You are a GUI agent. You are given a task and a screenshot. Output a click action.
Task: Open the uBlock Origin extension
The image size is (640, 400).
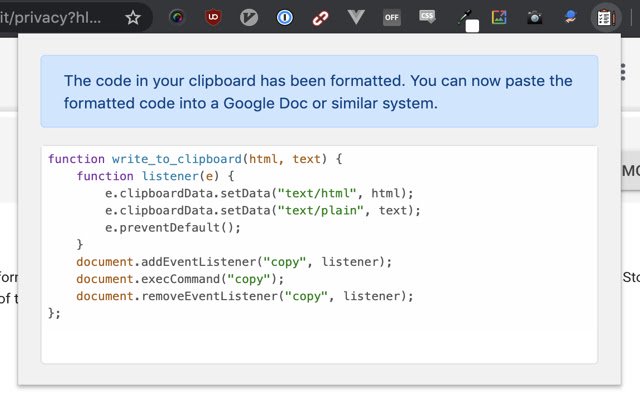click(x=213, y=17)
